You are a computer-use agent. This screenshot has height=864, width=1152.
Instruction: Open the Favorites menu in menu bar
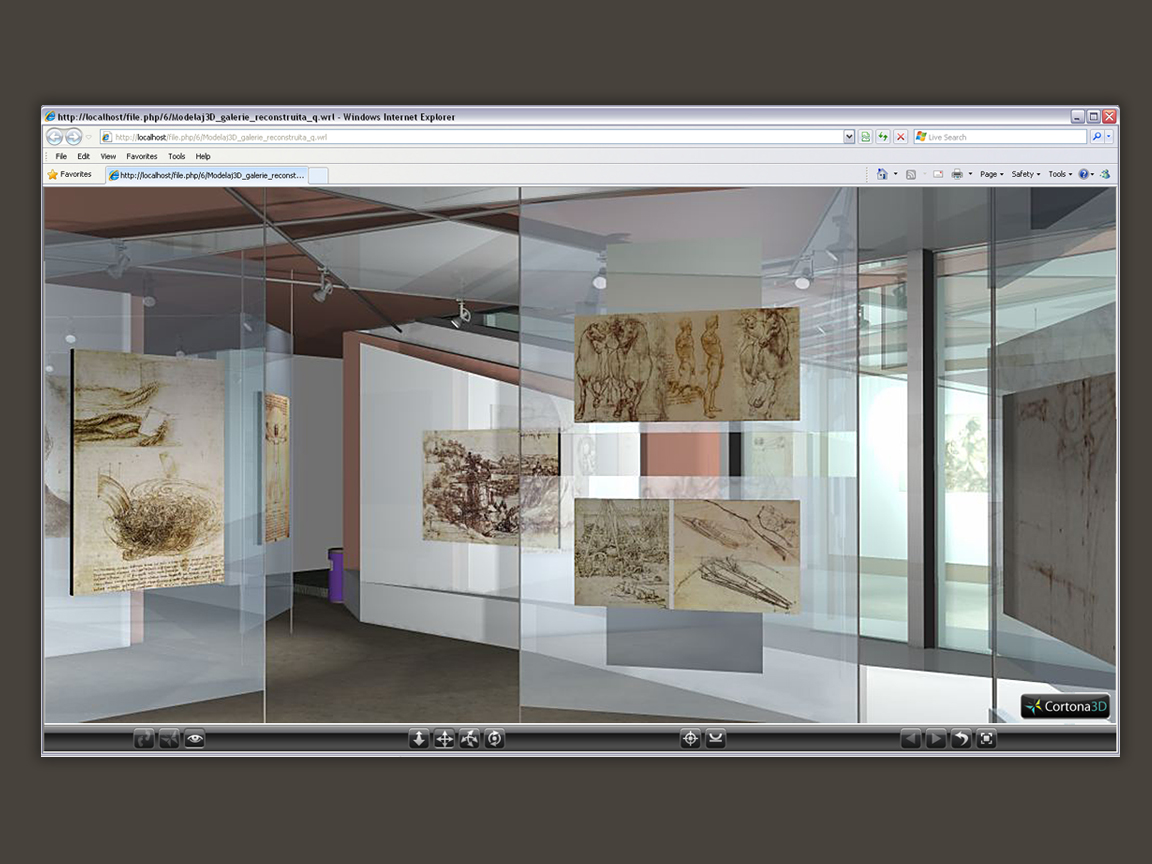click(142, 156)
